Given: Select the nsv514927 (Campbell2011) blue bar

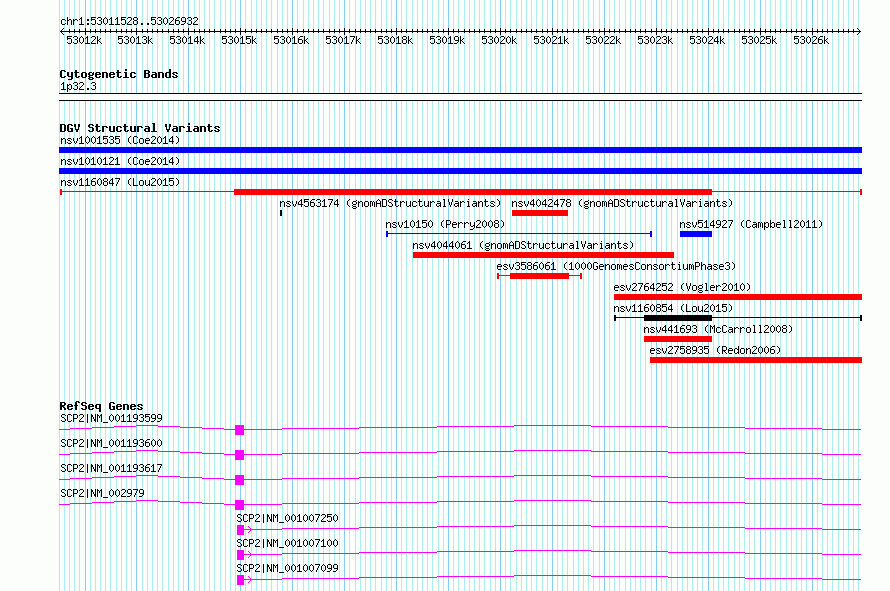Looking at the screenshot, I should [x=696, y=234].
